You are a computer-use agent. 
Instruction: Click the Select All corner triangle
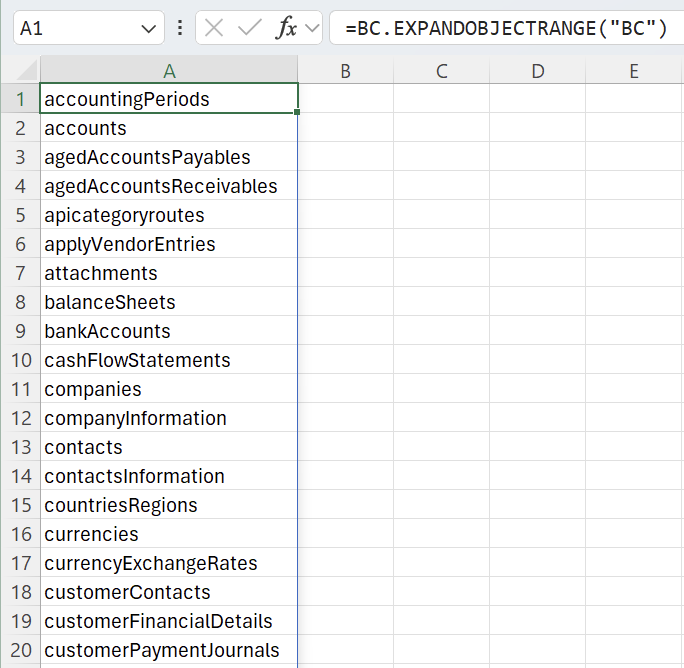26,71
